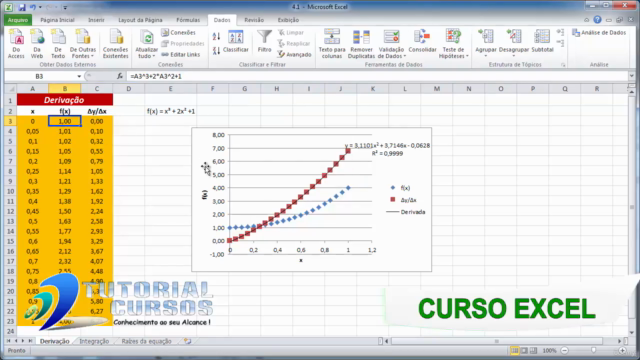Open Editar Links
This screenshot has width=640, height=360.
pyautogui.click(x=181, y=54)
